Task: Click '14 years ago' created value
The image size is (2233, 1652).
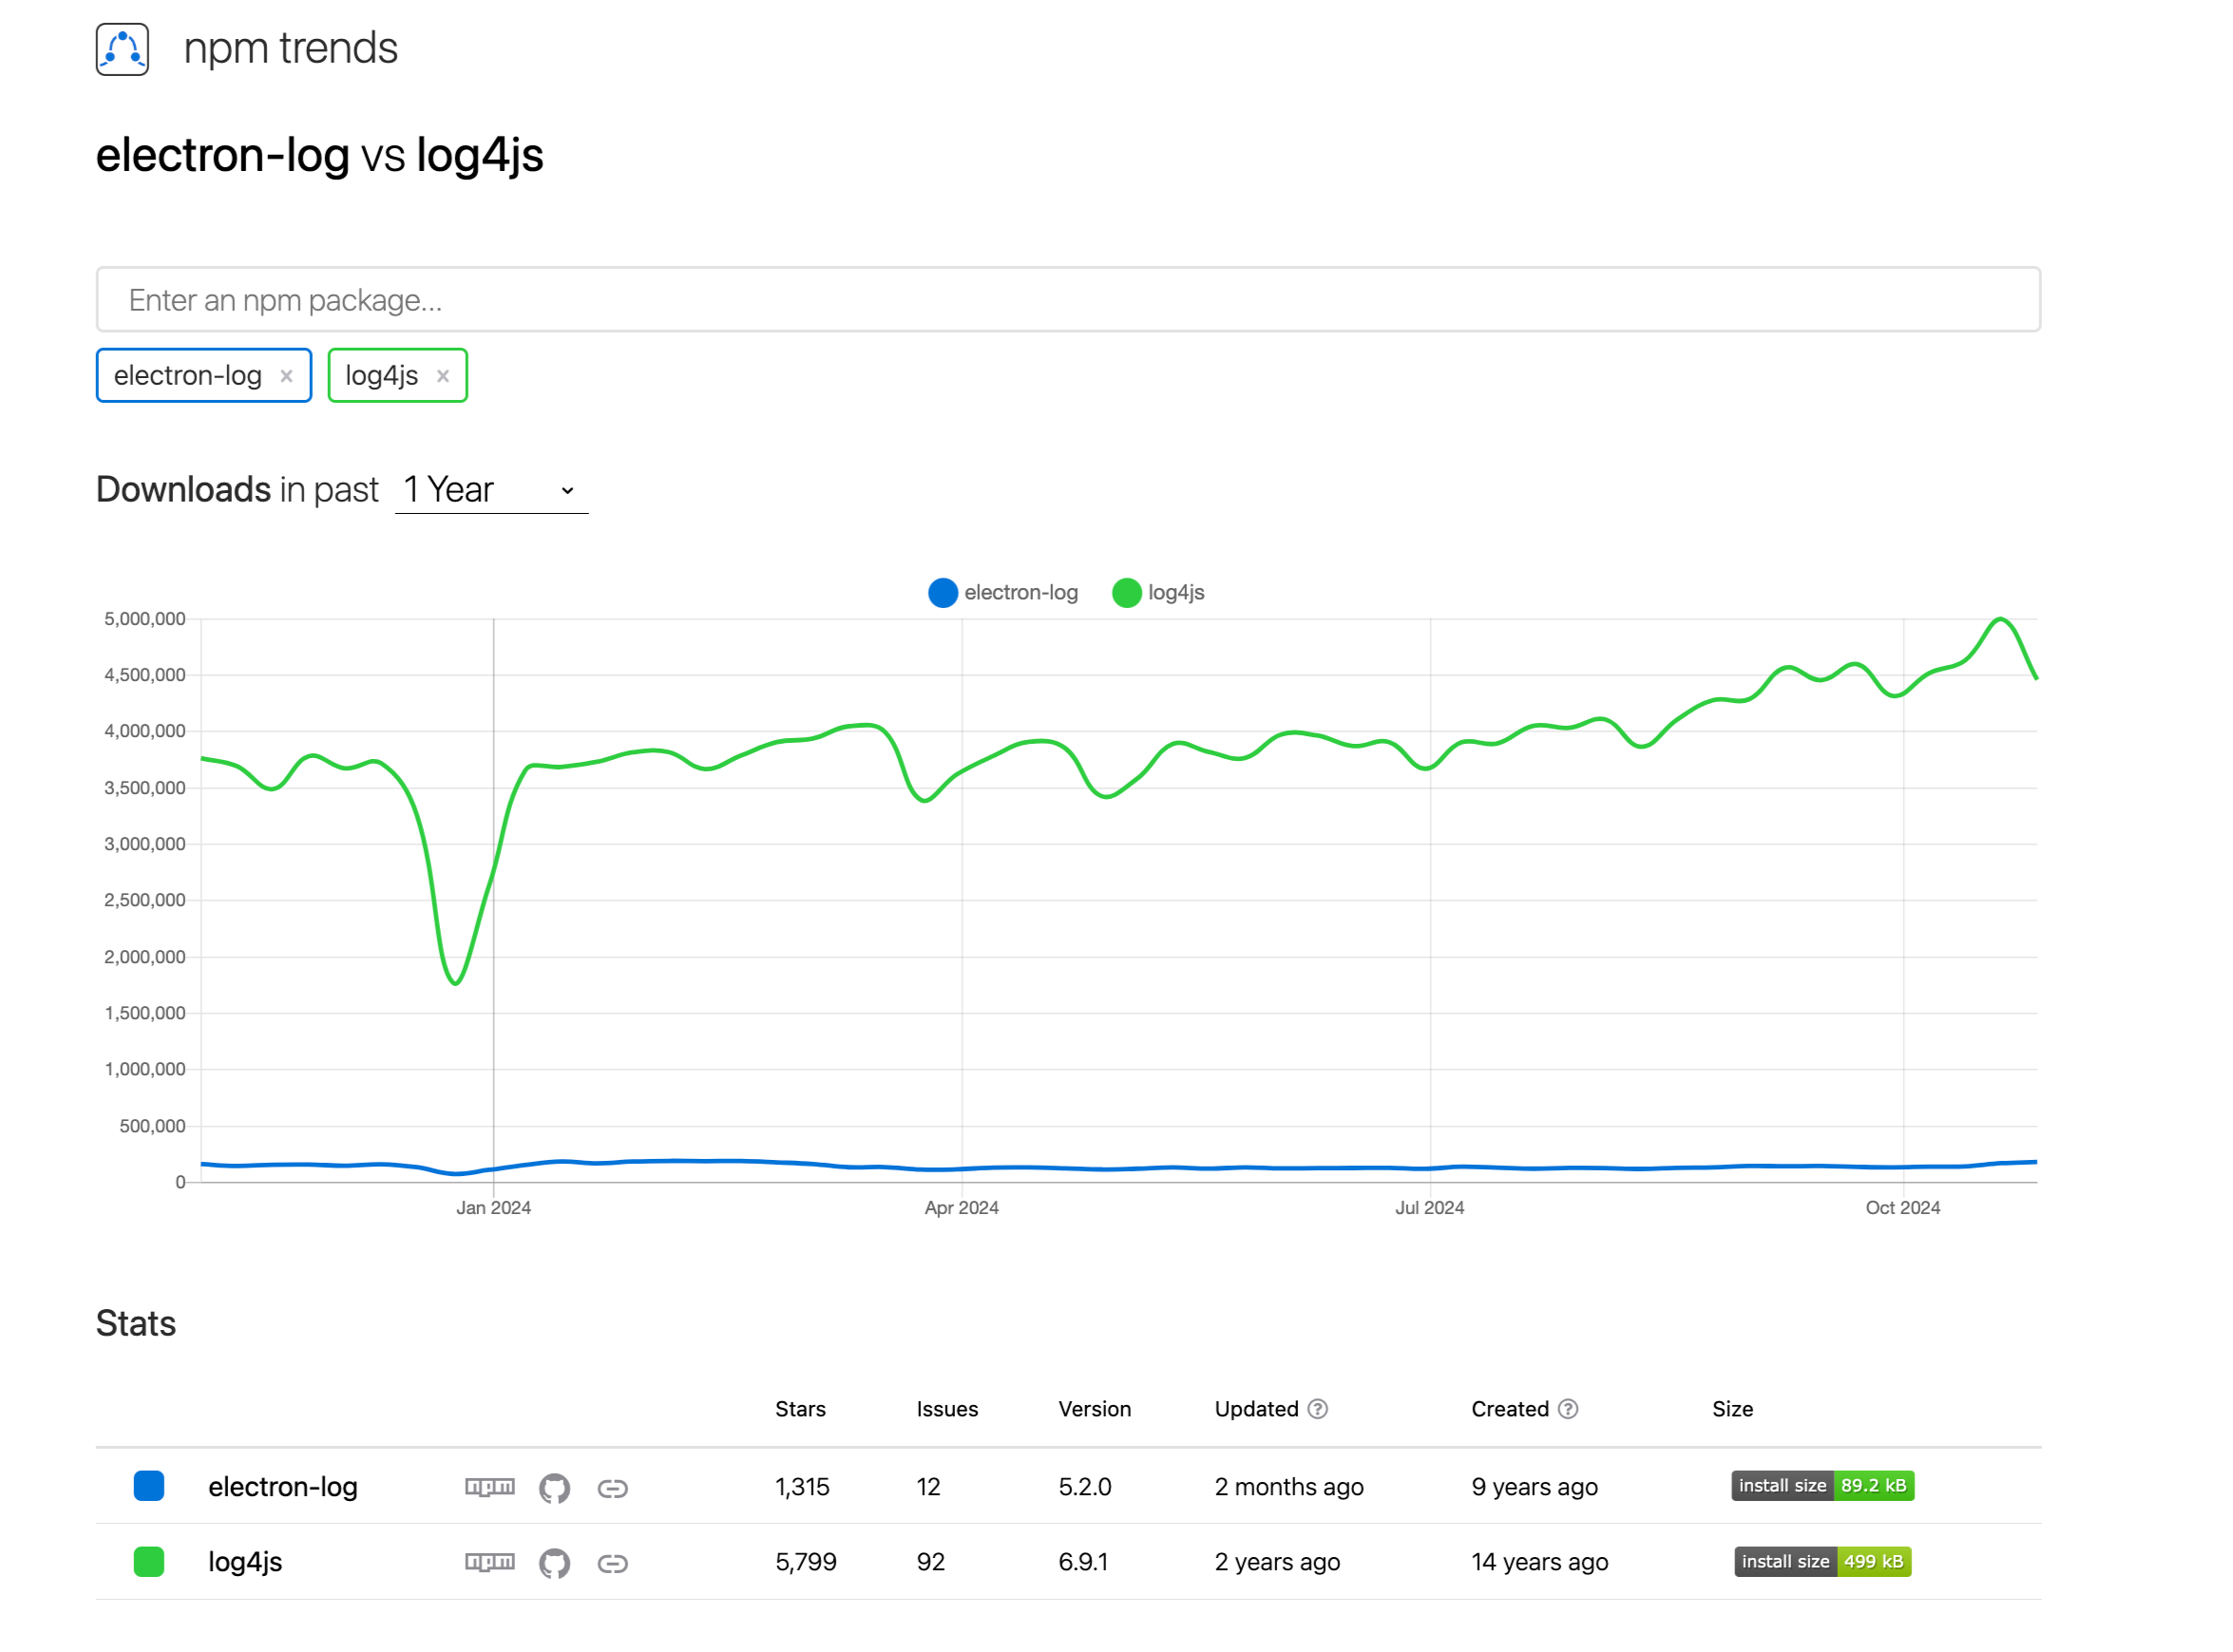Action: coord(1540,1562)
